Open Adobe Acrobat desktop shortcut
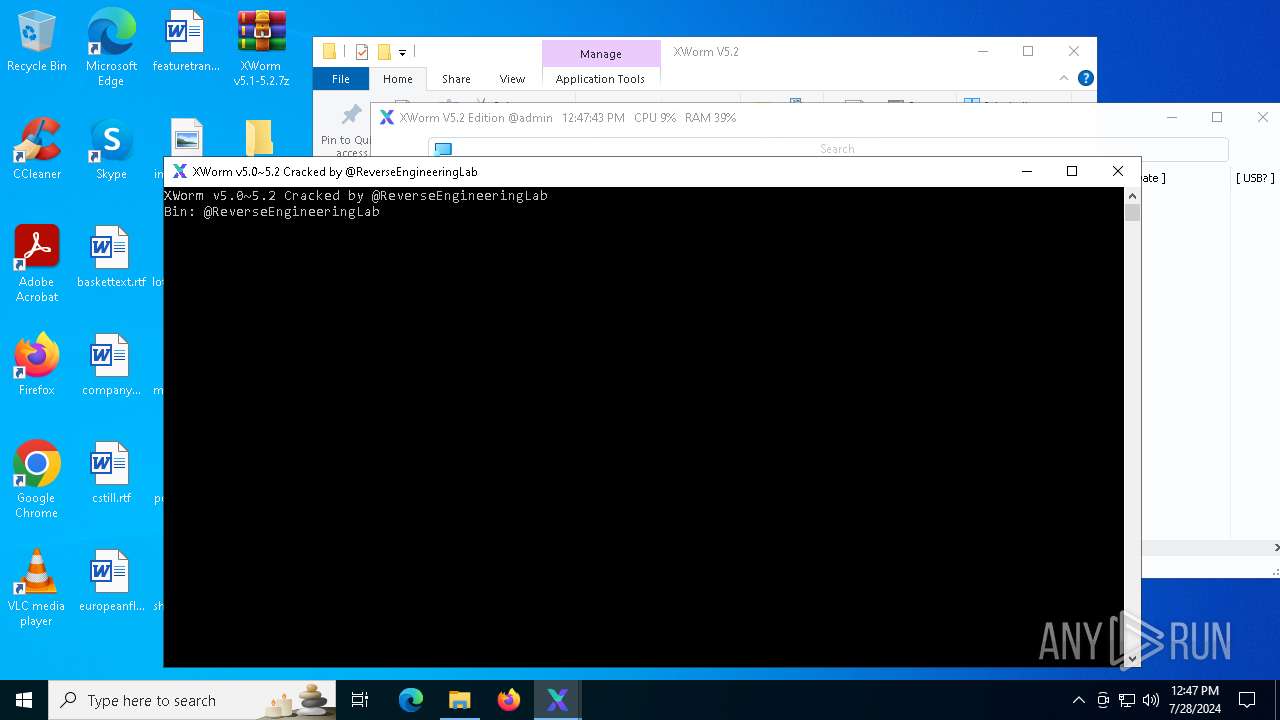The height and width of the screenshot is (720, 1280). 37,264
